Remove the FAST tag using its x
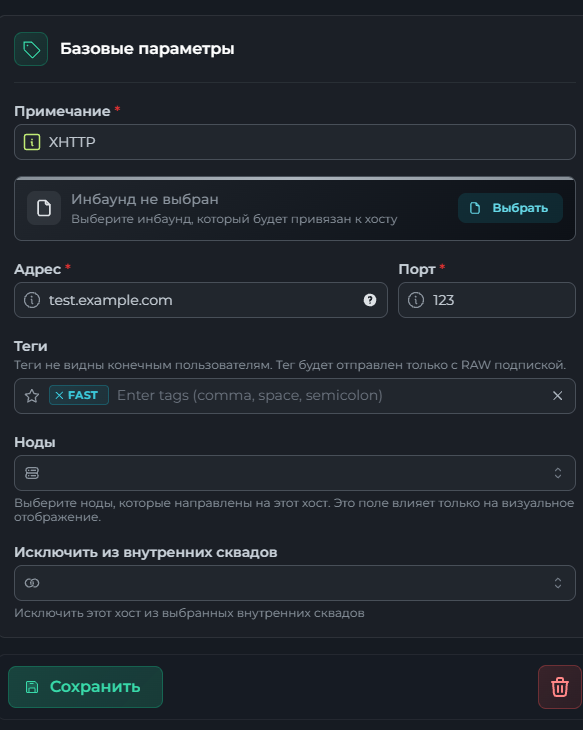The image size is (583, 730). click(x=59, y=395)
